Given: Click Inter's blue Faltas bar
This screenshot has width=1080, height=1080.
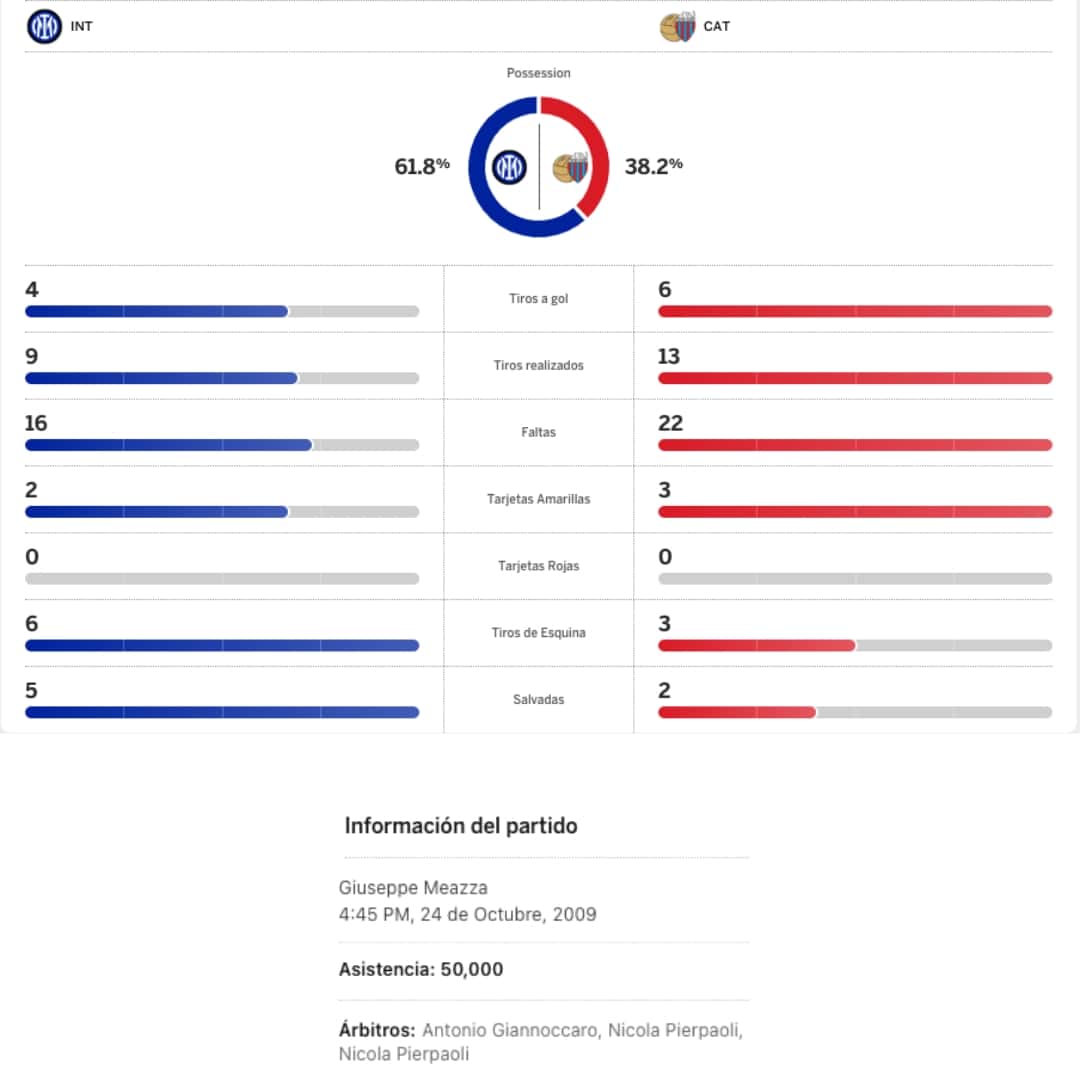Looking at the screenshot, I should 168,445.
